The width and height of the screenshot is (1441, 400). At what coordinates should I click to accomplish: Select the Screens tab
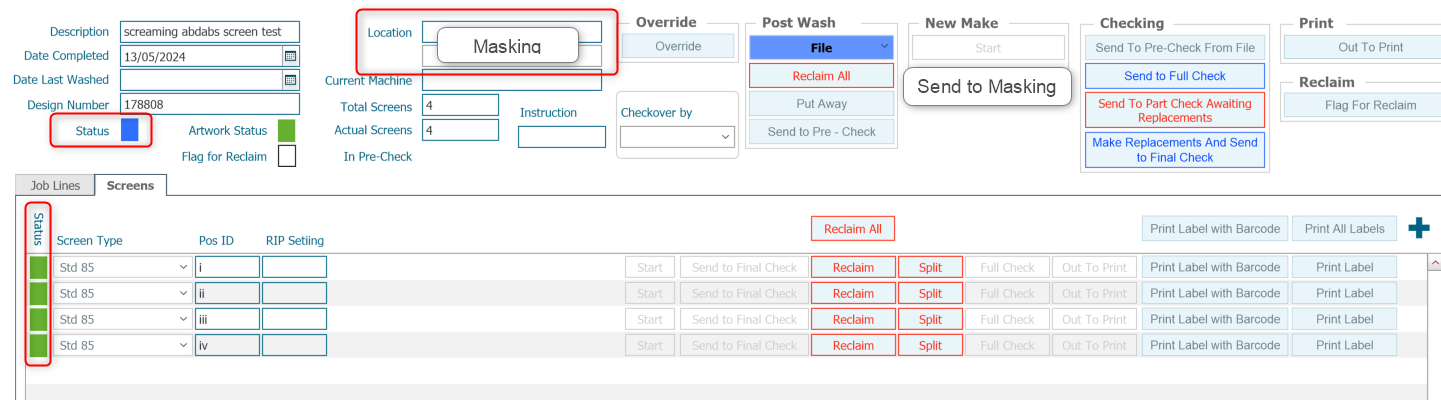[x=131, y=185]
